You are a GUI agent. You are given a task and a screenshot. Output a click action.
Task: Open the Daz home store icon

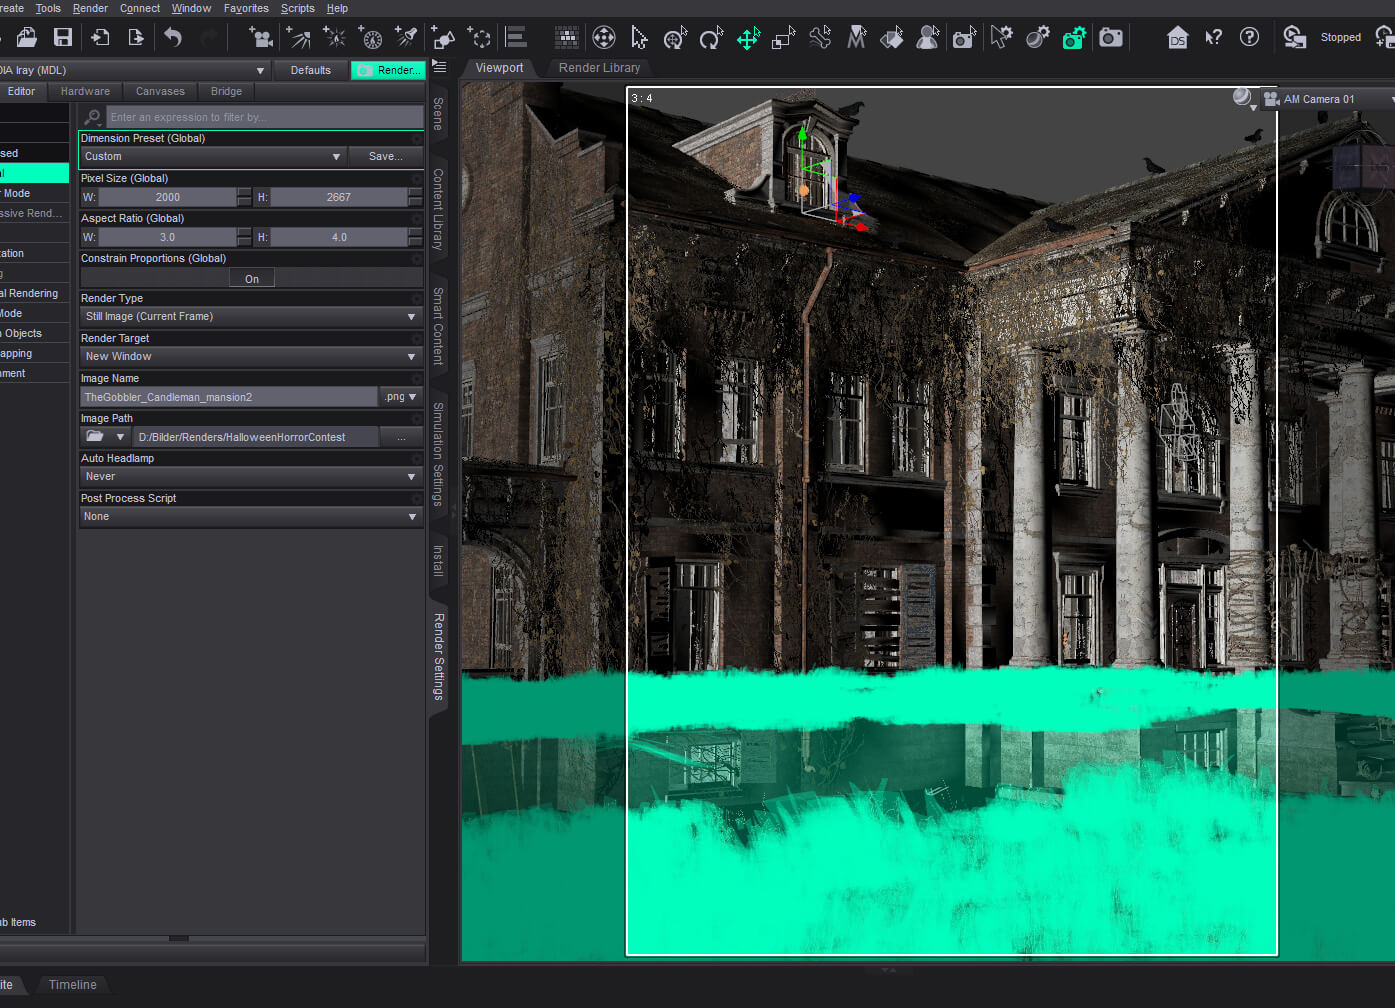[x=1177, y=38]
